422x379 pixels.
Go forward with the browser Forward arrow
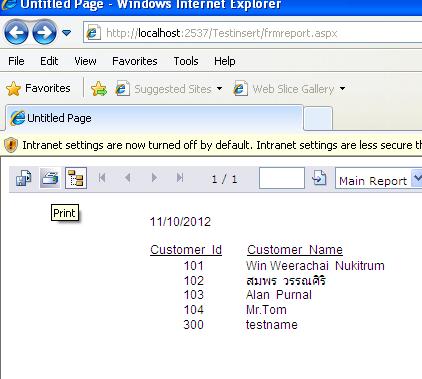tap(44, 32)
